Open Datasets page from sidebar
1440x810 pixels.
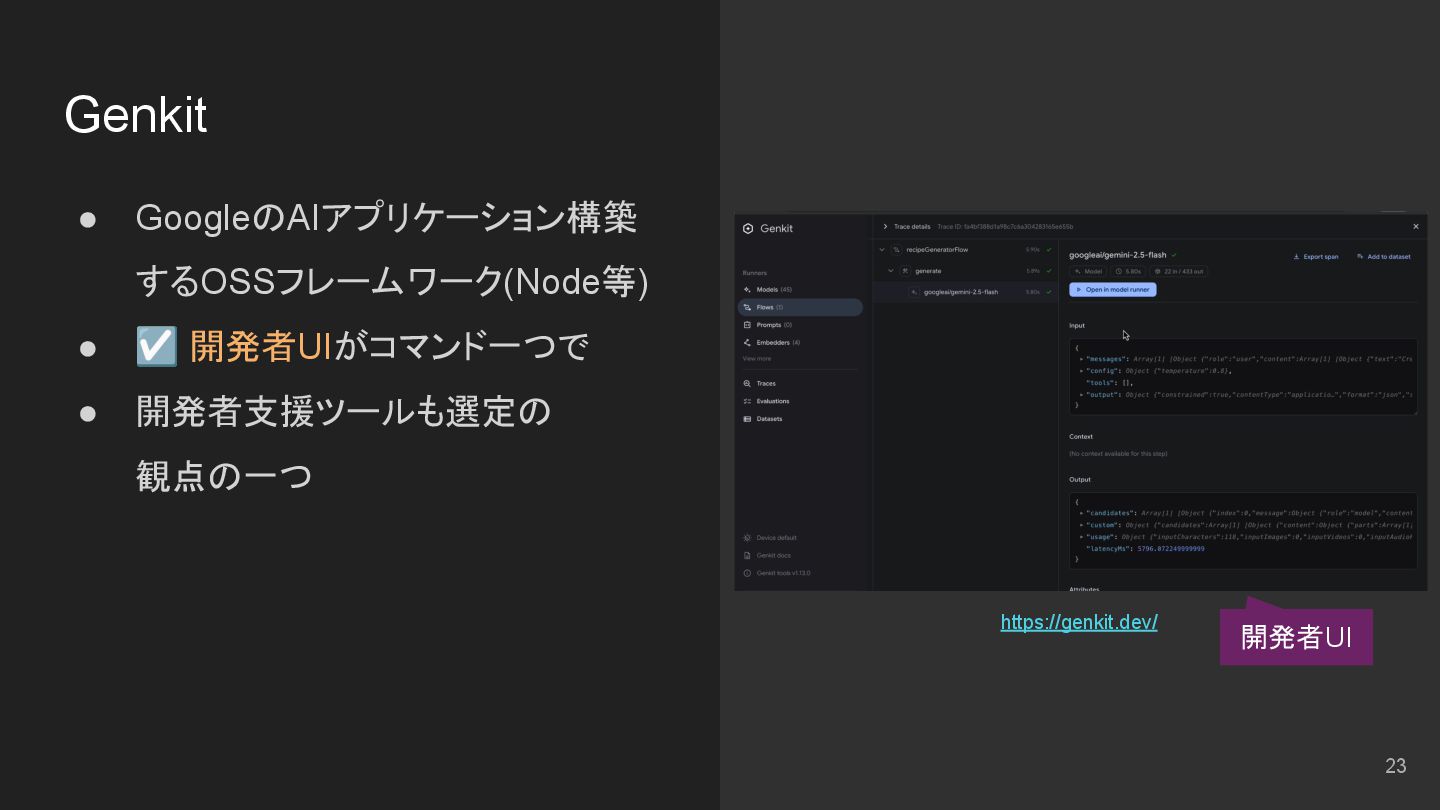coord(800,419)
